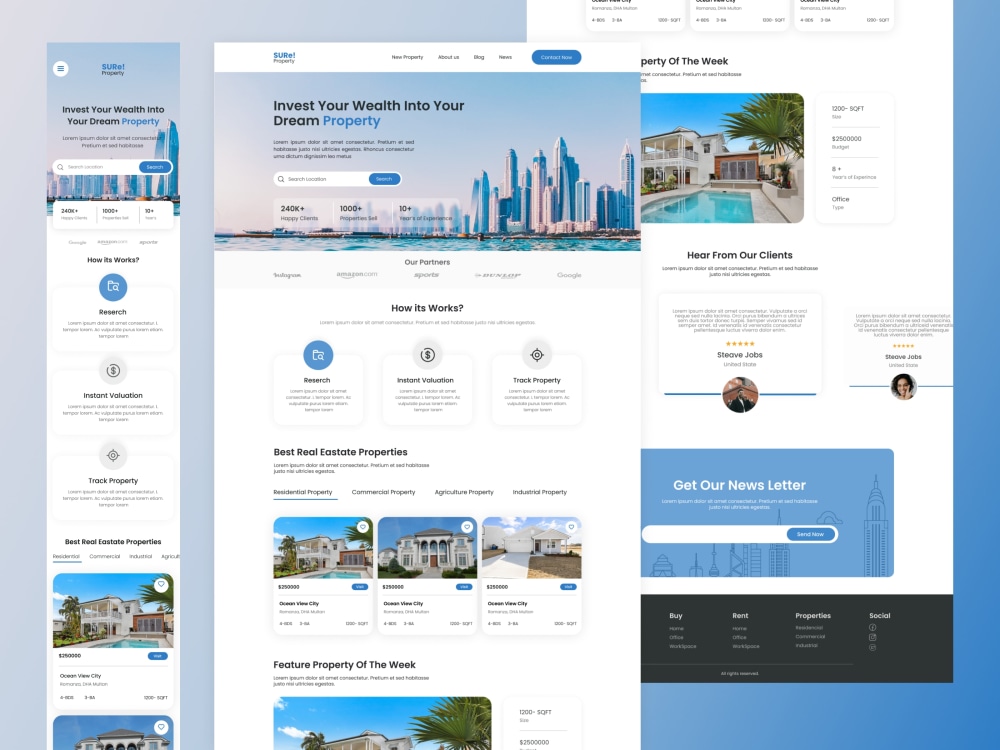Click the first social icon in footer
The width and height of the screenshot is (1000, 750).
pyautogui.click(x=872, y=628)
